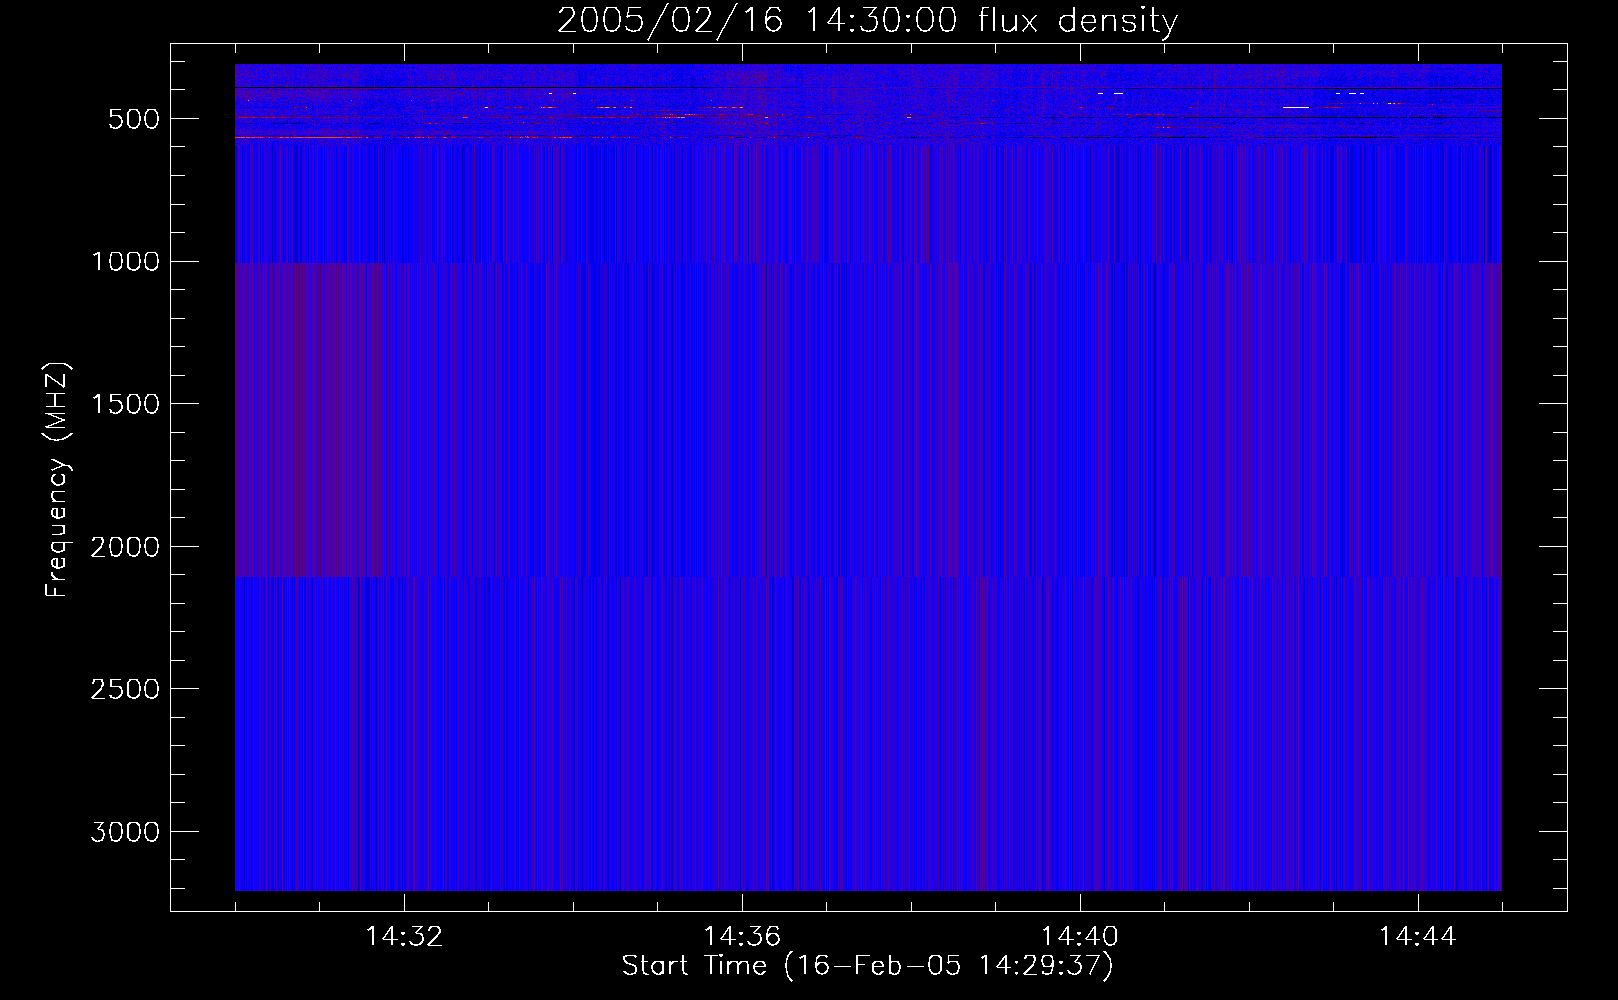Click the 14:40 time tick label
This screenshot has width=1618, height=1000.
coord(1080,937)
